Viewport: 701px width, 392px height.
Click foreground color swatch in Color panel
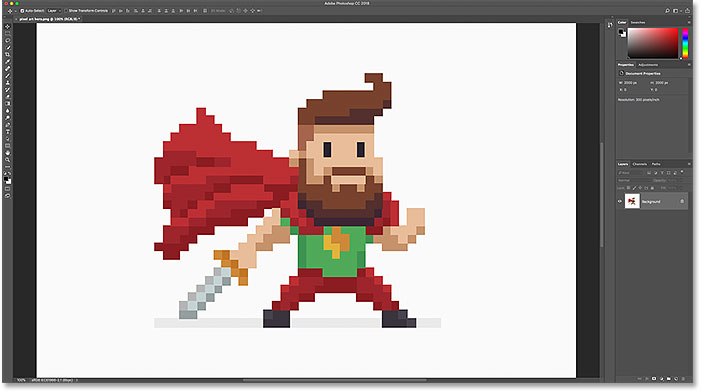pos(621,32)
